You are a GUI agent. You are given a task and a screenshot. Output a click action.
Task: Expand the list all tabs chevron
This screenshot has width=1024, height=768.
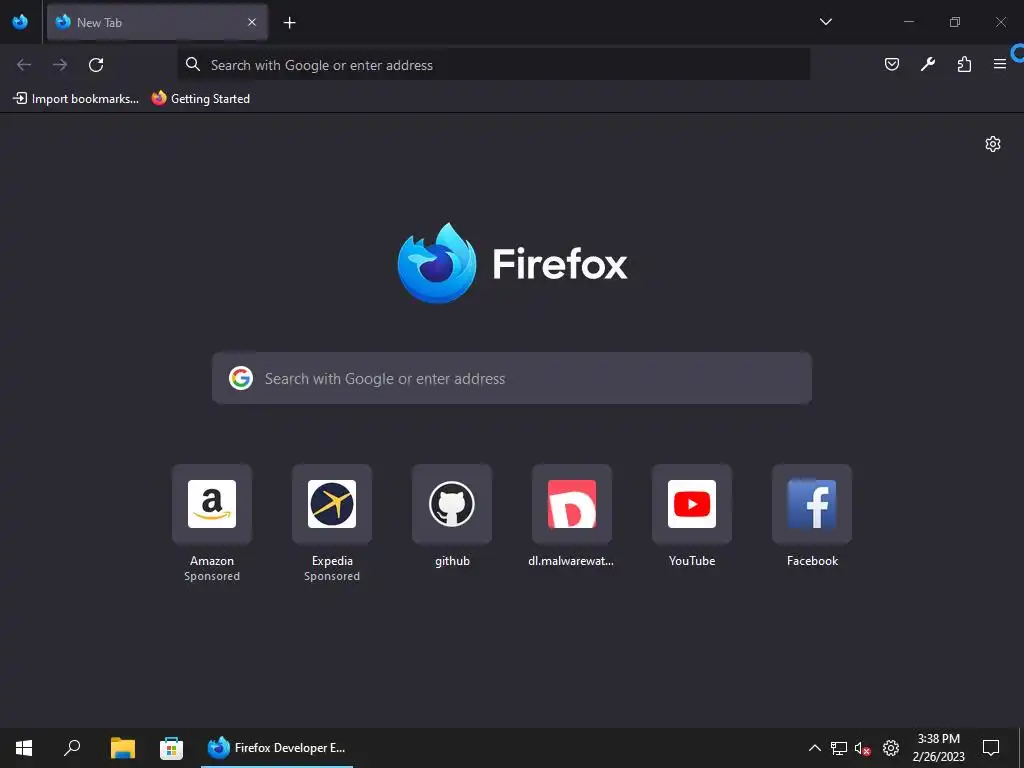pos(825,22)
